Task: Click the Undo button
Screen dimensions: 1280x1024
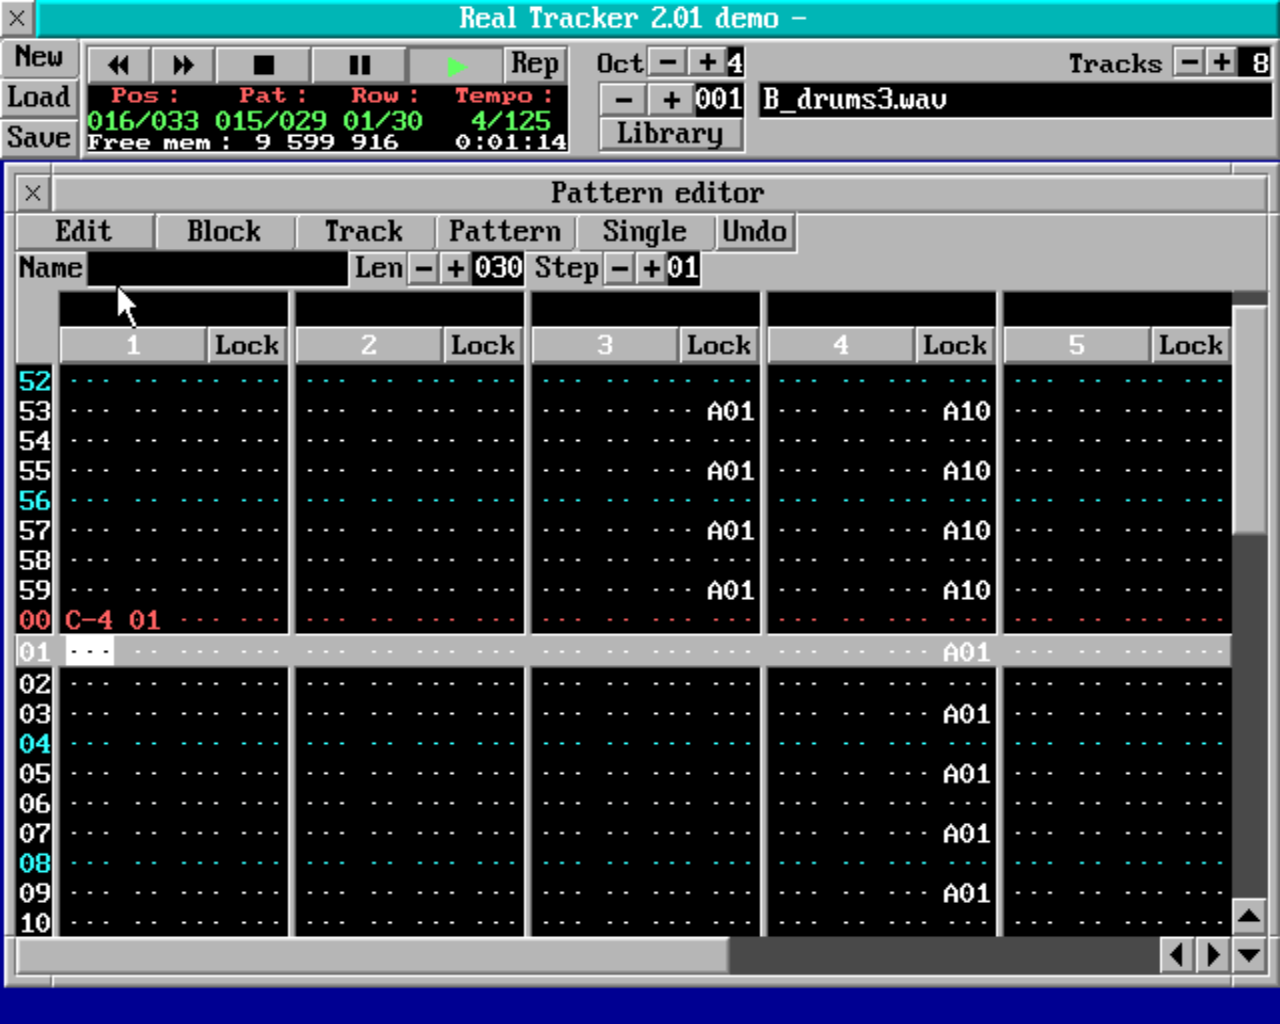Action: pos(754,231)
